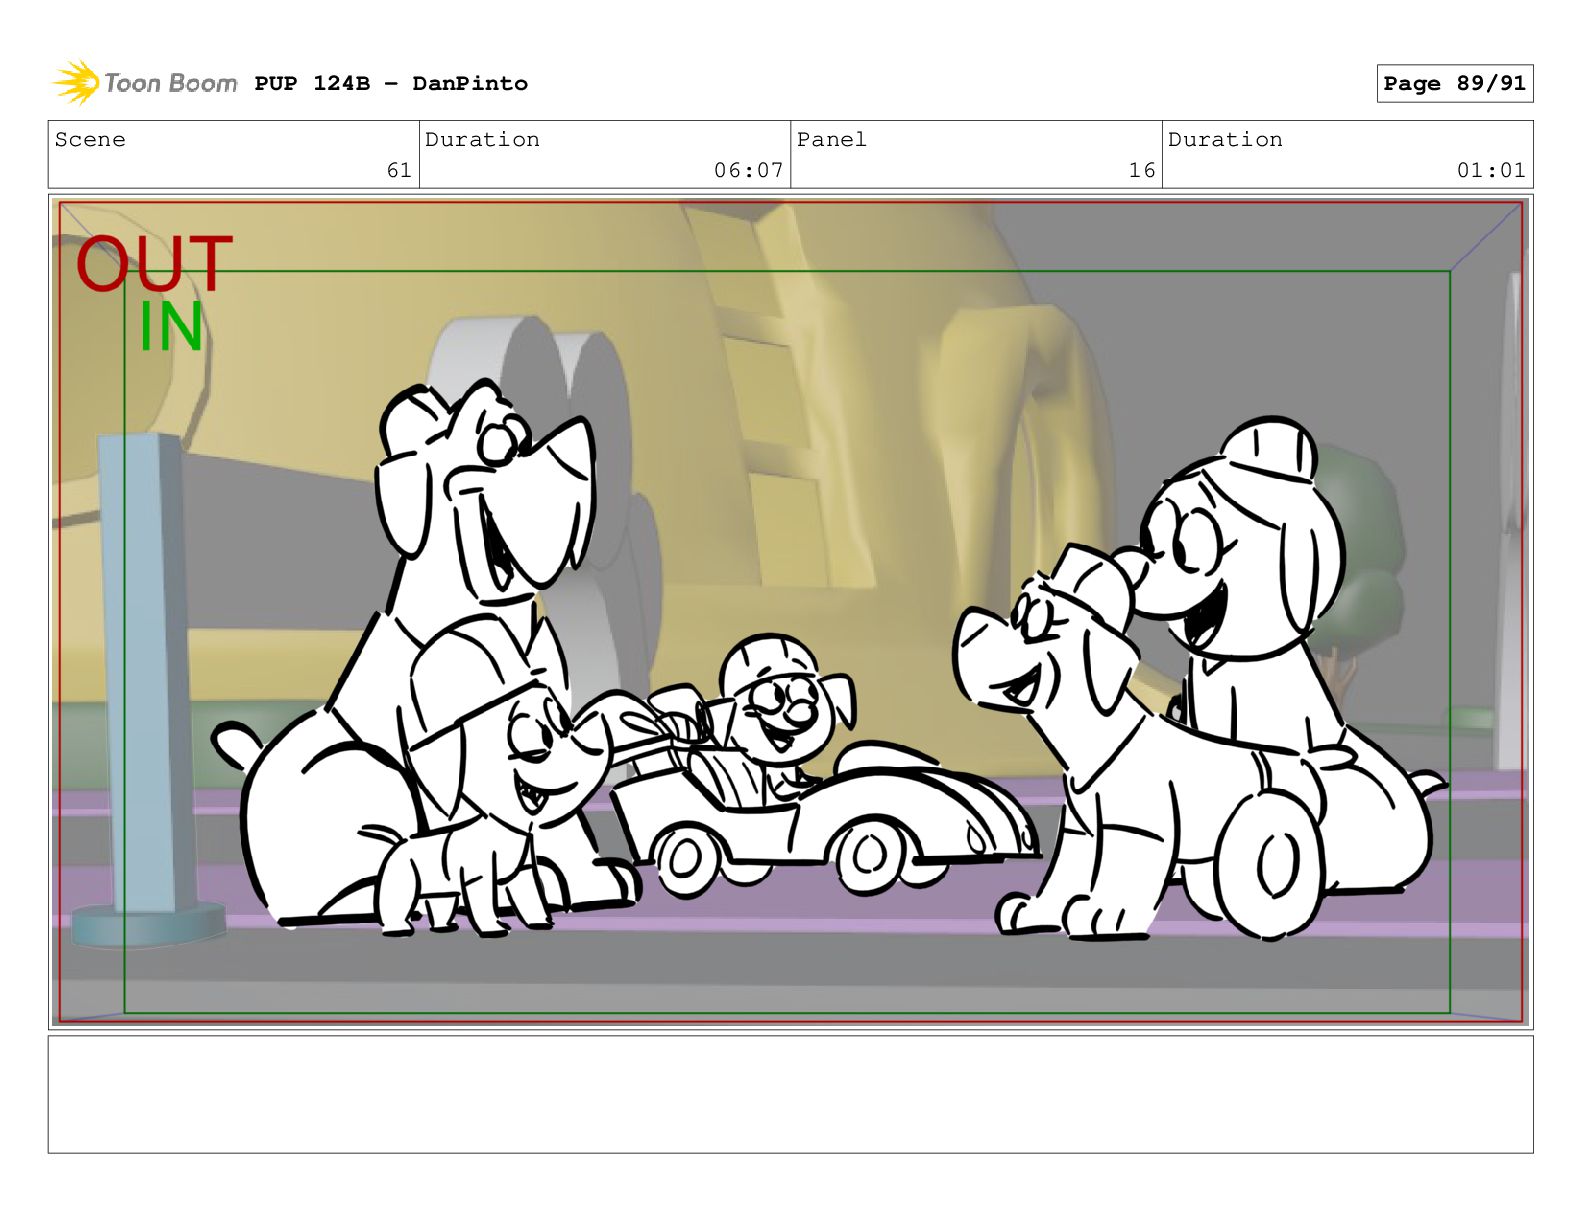Click the scene number '61'
Image resolution: width=1582 pixels, height=1225 pixels.
click(x=399, y=170)
